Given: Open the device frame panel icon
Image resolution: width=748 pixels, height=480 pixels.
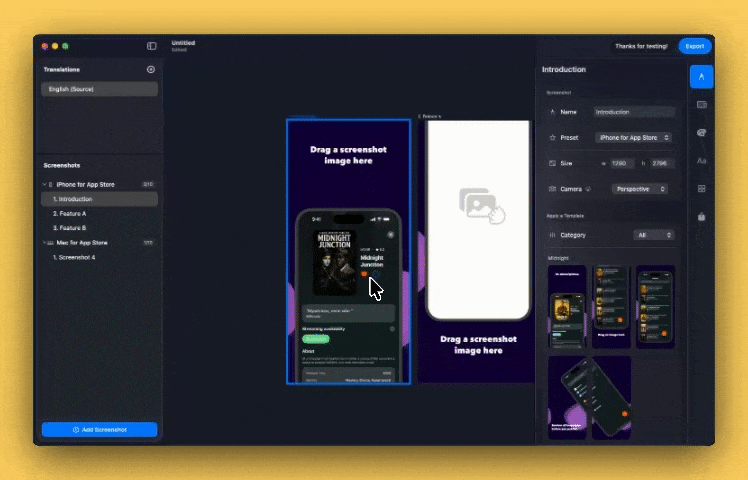Looking at the screenshot, I should tap(701, 104).
